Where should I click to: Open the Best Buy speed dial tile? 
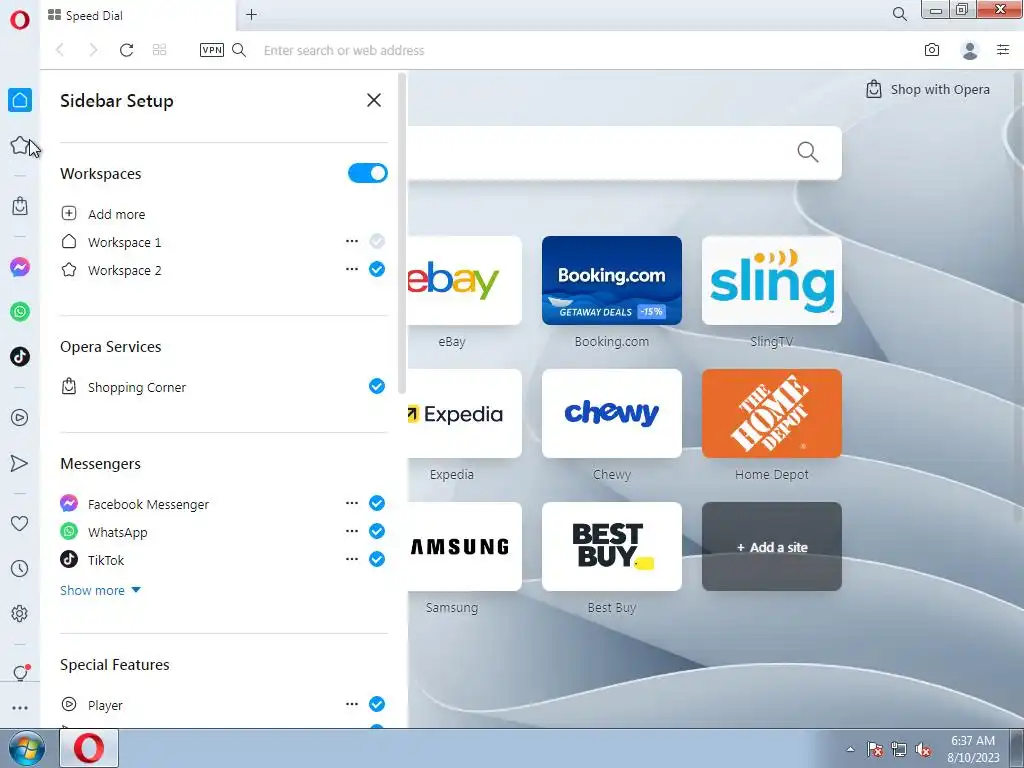coord(612,547)
